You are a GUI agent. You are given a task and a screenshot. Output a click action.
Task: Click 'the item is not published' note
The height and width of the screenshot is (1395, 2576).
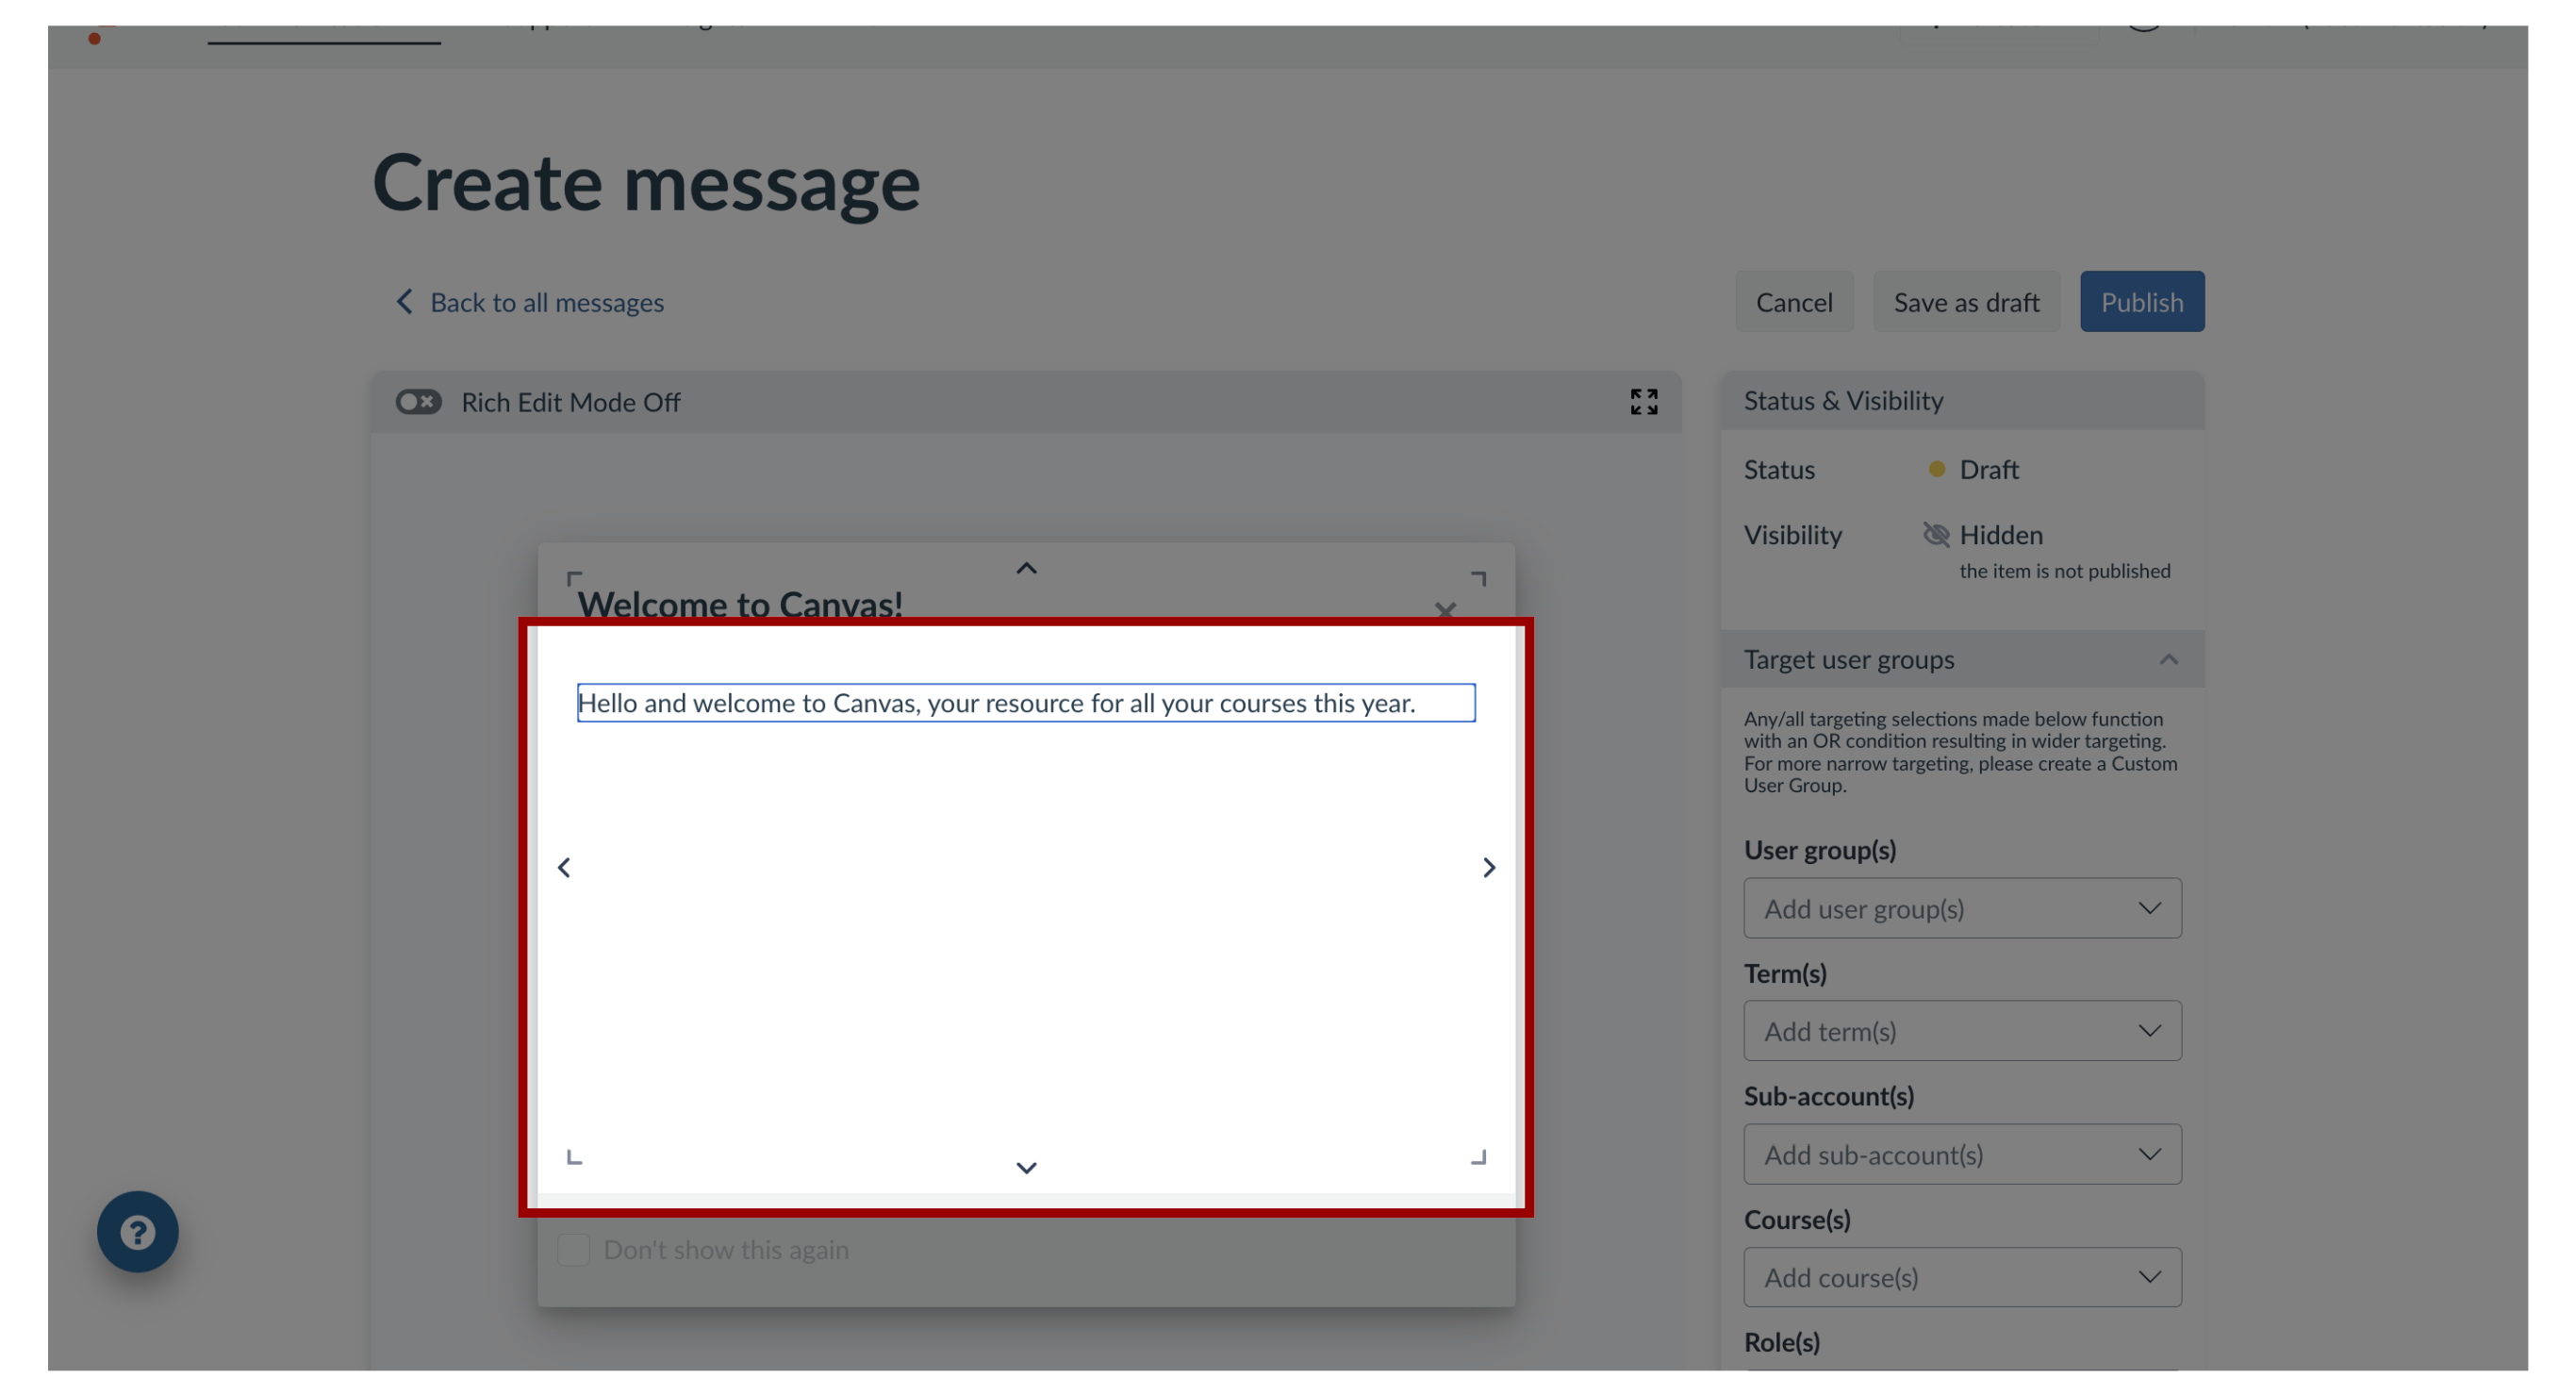tap(2064, 571)
